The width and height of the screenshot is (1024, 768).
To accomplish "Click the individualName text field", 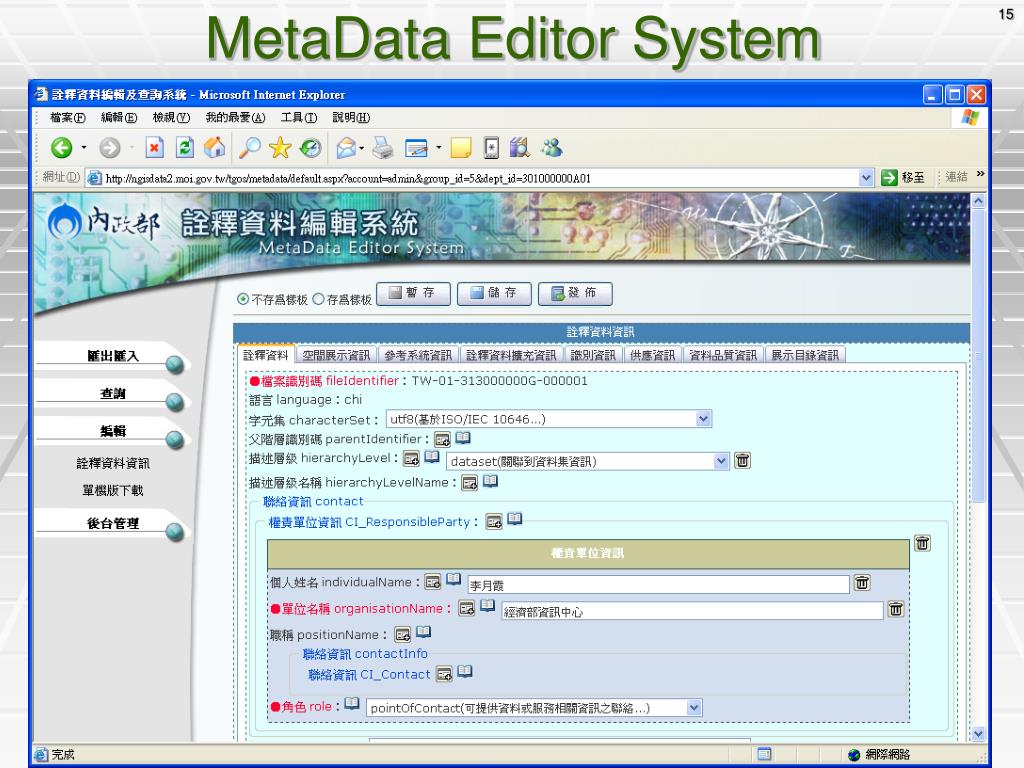I will click(x=658, y=584).
